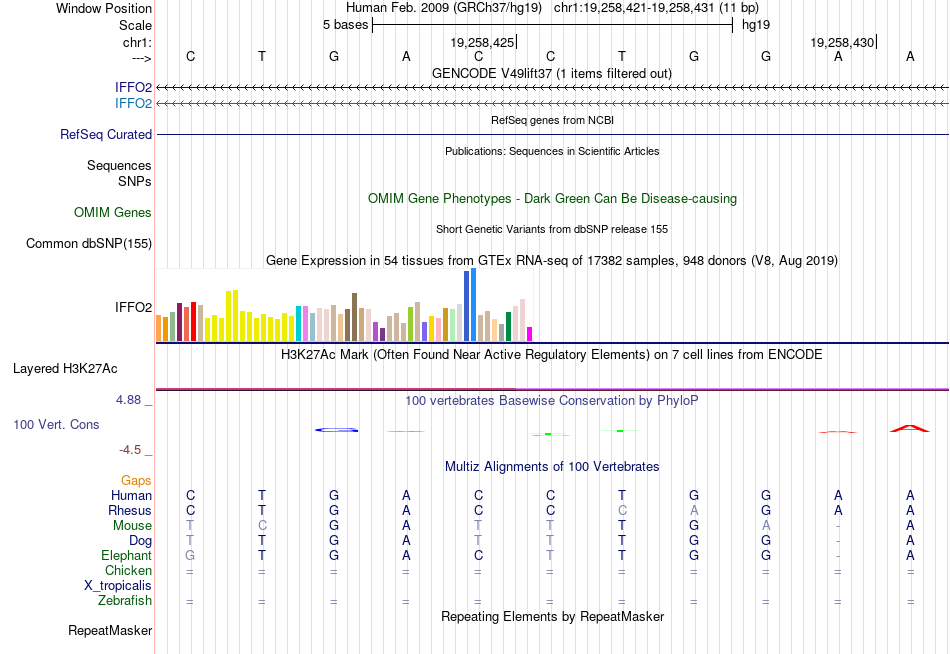Click the Sequences track label
950x654 pixels.
(119, 165)
